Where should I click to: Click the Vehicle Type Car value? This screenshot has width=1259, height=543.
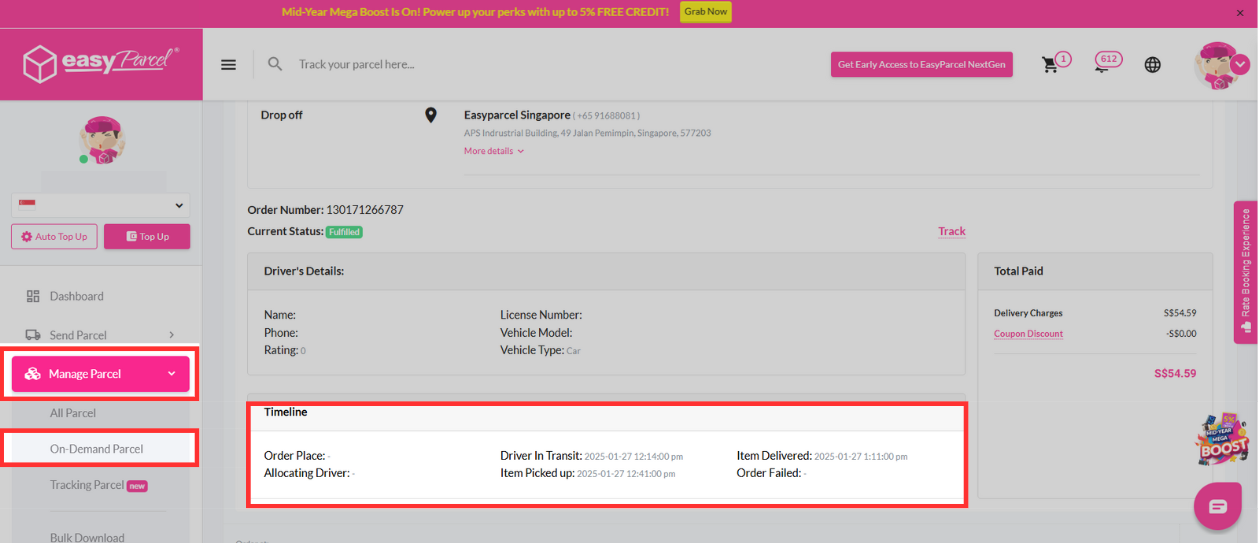pyautogui.click(x=573, y=352)
